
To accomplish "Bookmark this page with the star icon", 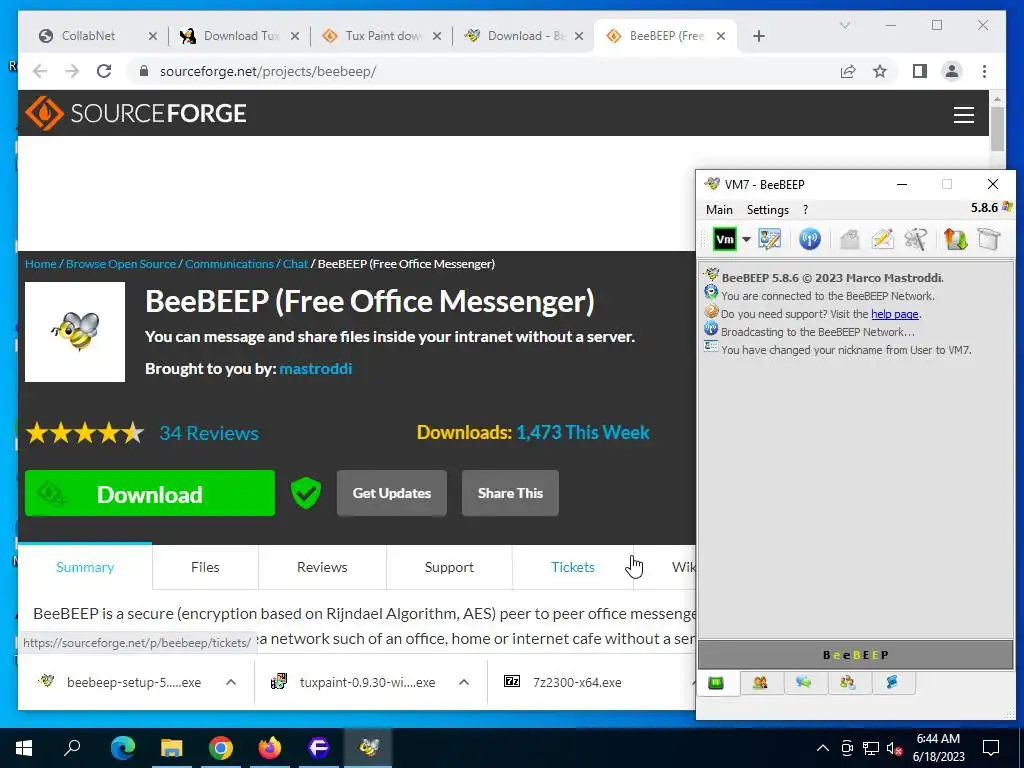I will 880,71.
